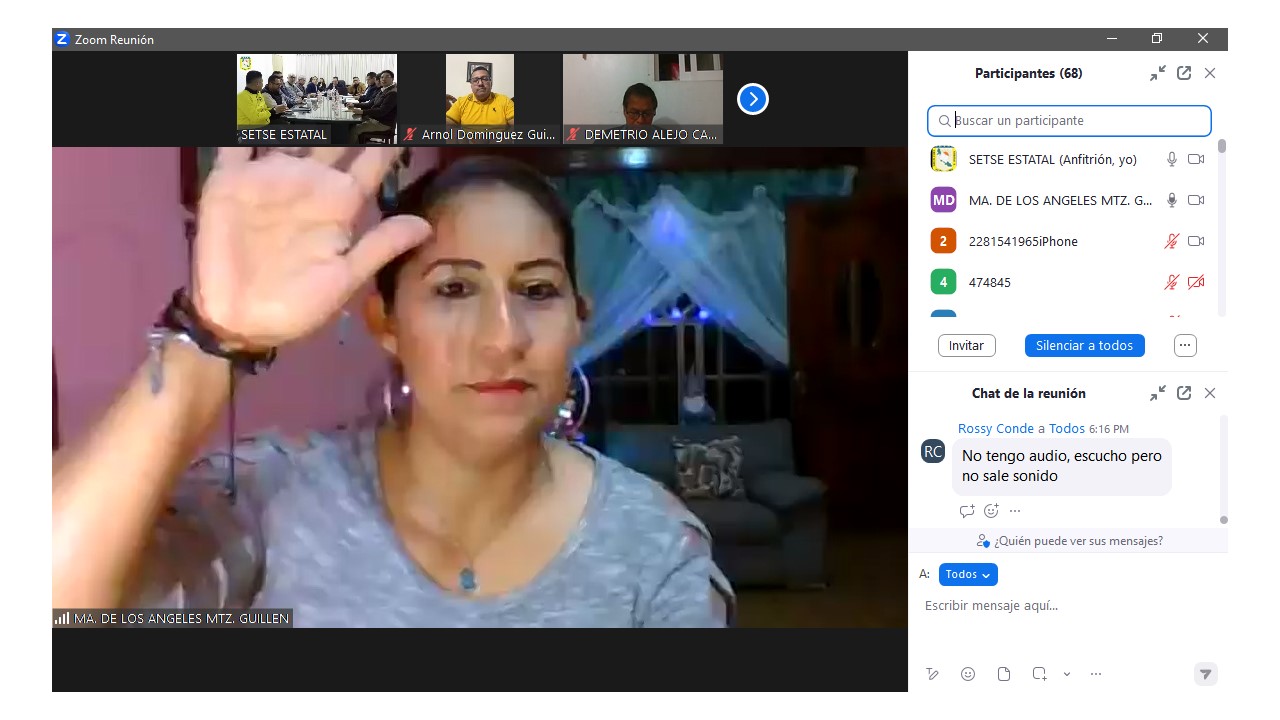The height and width of the screenshot is (720, 1280).
Task: Click the emoji picker icon in chat toolbar
Action: pyautogui.click(x=968, y=674)
